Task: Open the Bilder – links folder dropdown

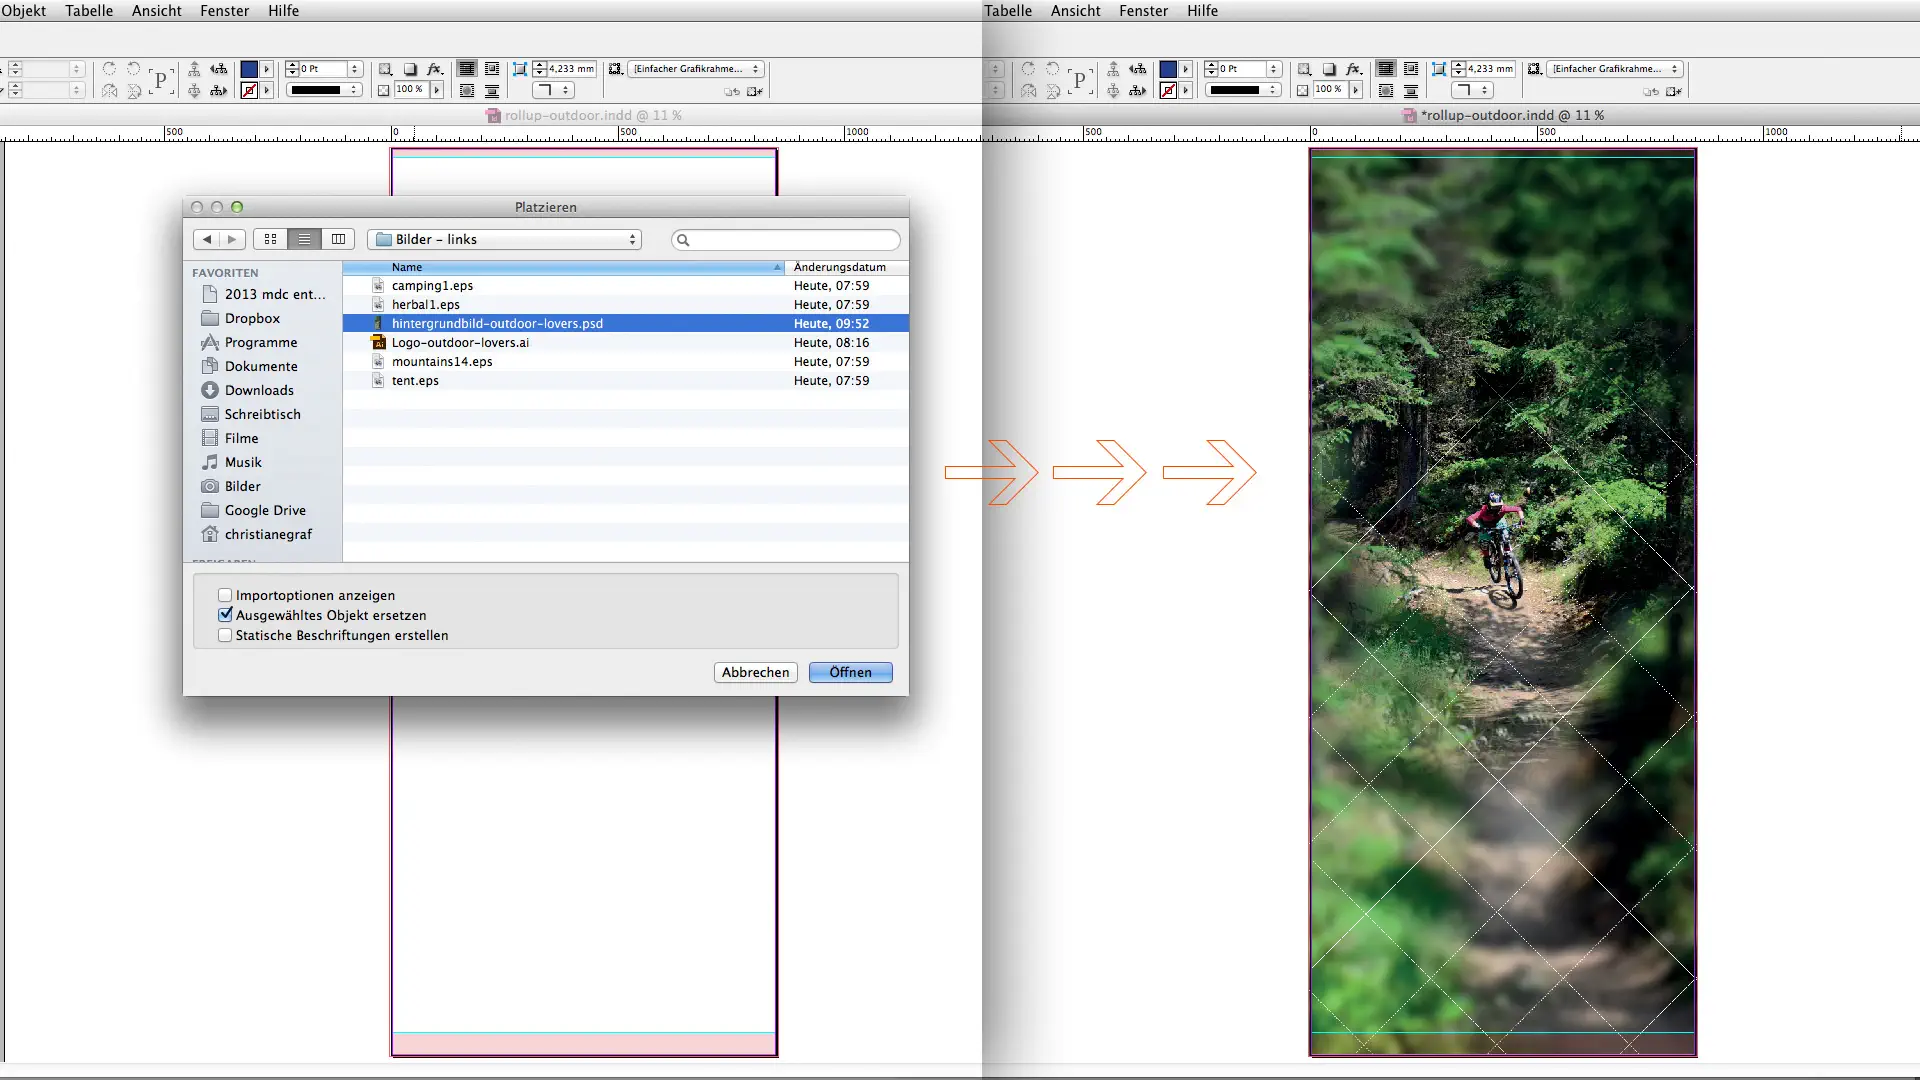Action: 505,239
